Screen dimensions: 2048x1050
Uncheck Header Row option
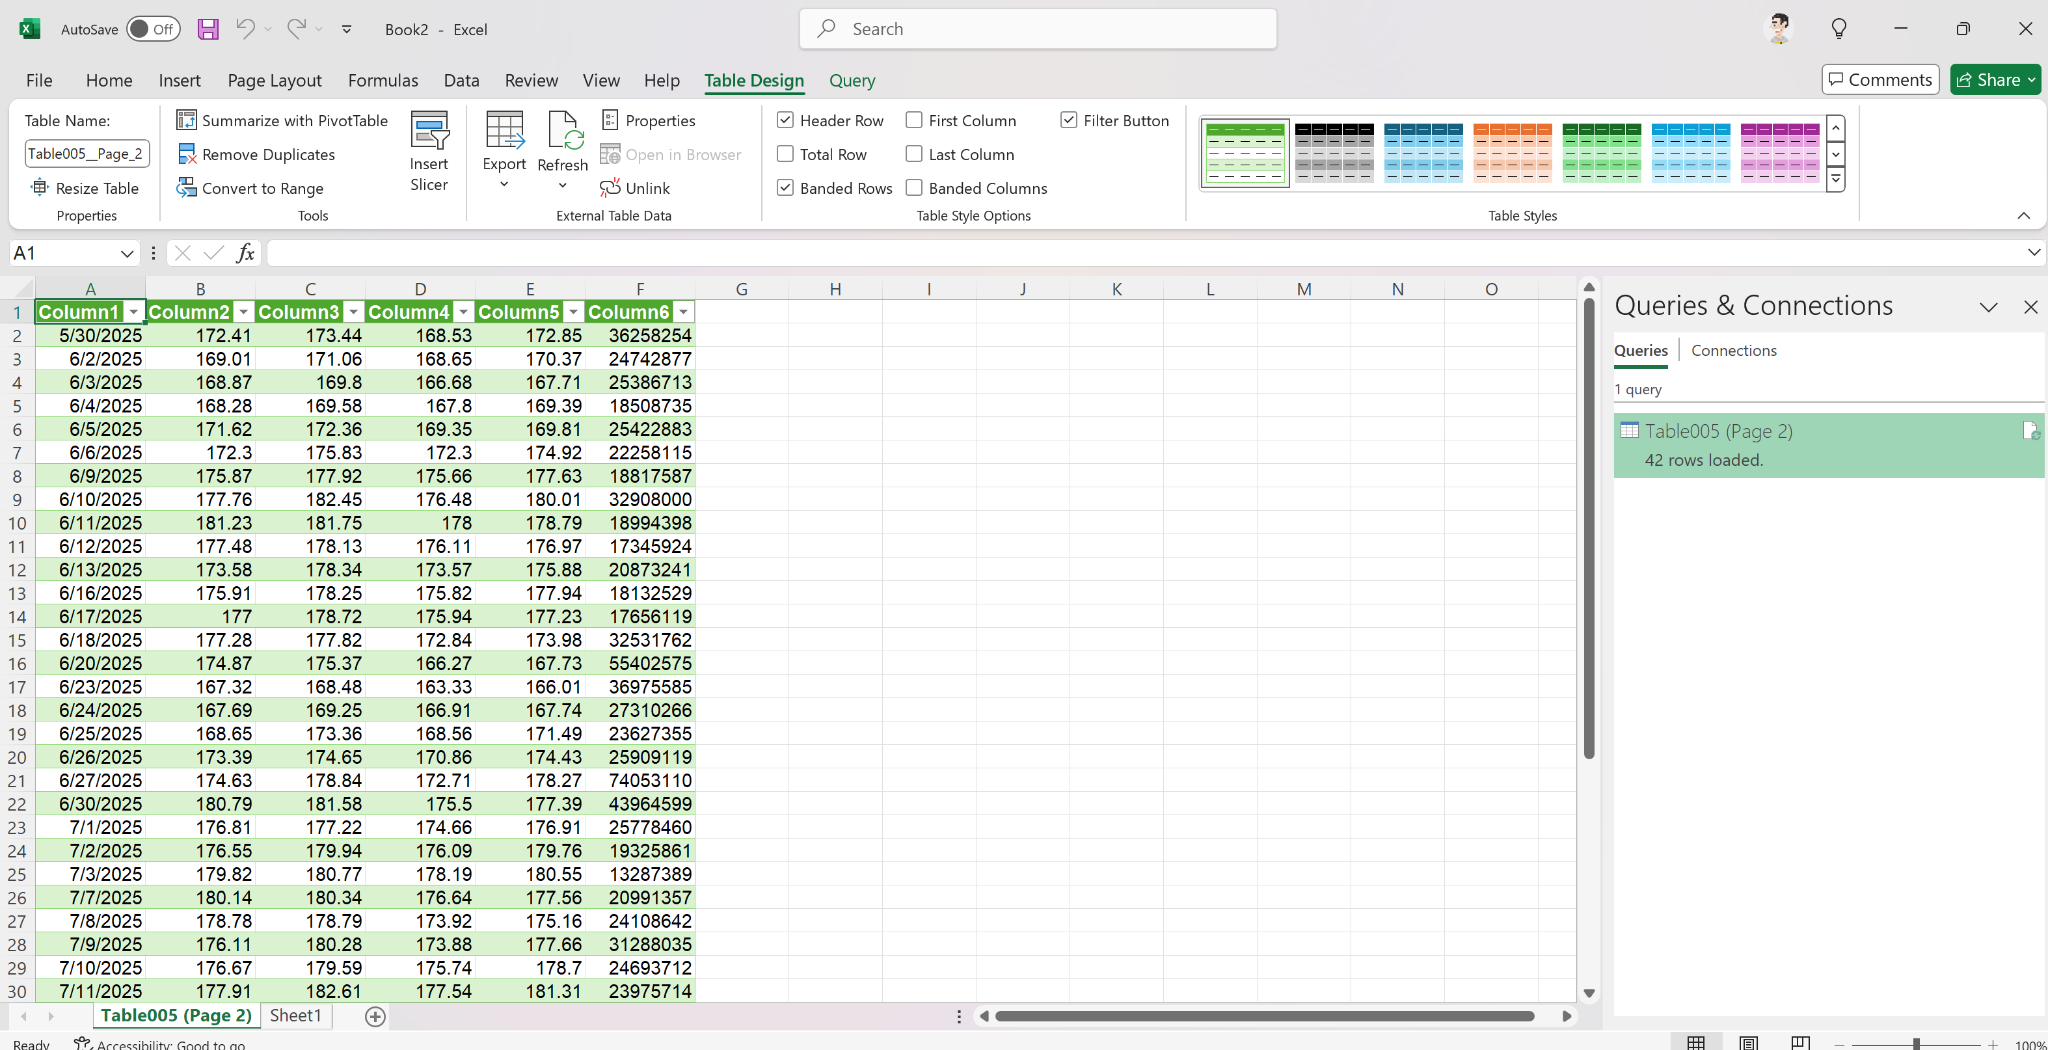[x=786, y=120]
